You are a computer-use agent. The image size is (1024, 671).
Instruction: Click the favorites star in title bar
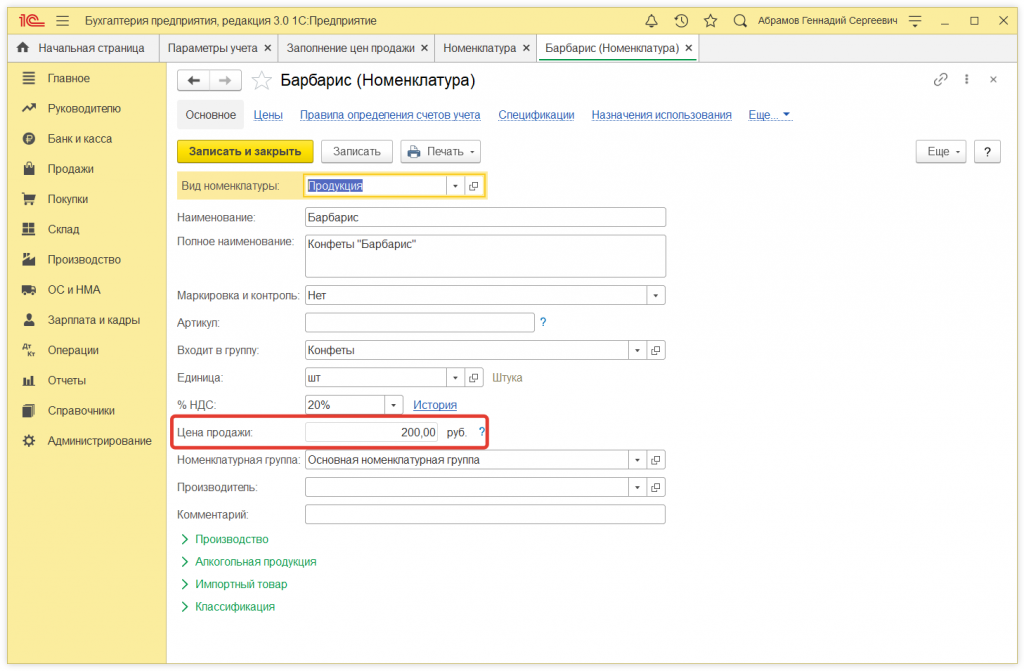click(710, 20)
